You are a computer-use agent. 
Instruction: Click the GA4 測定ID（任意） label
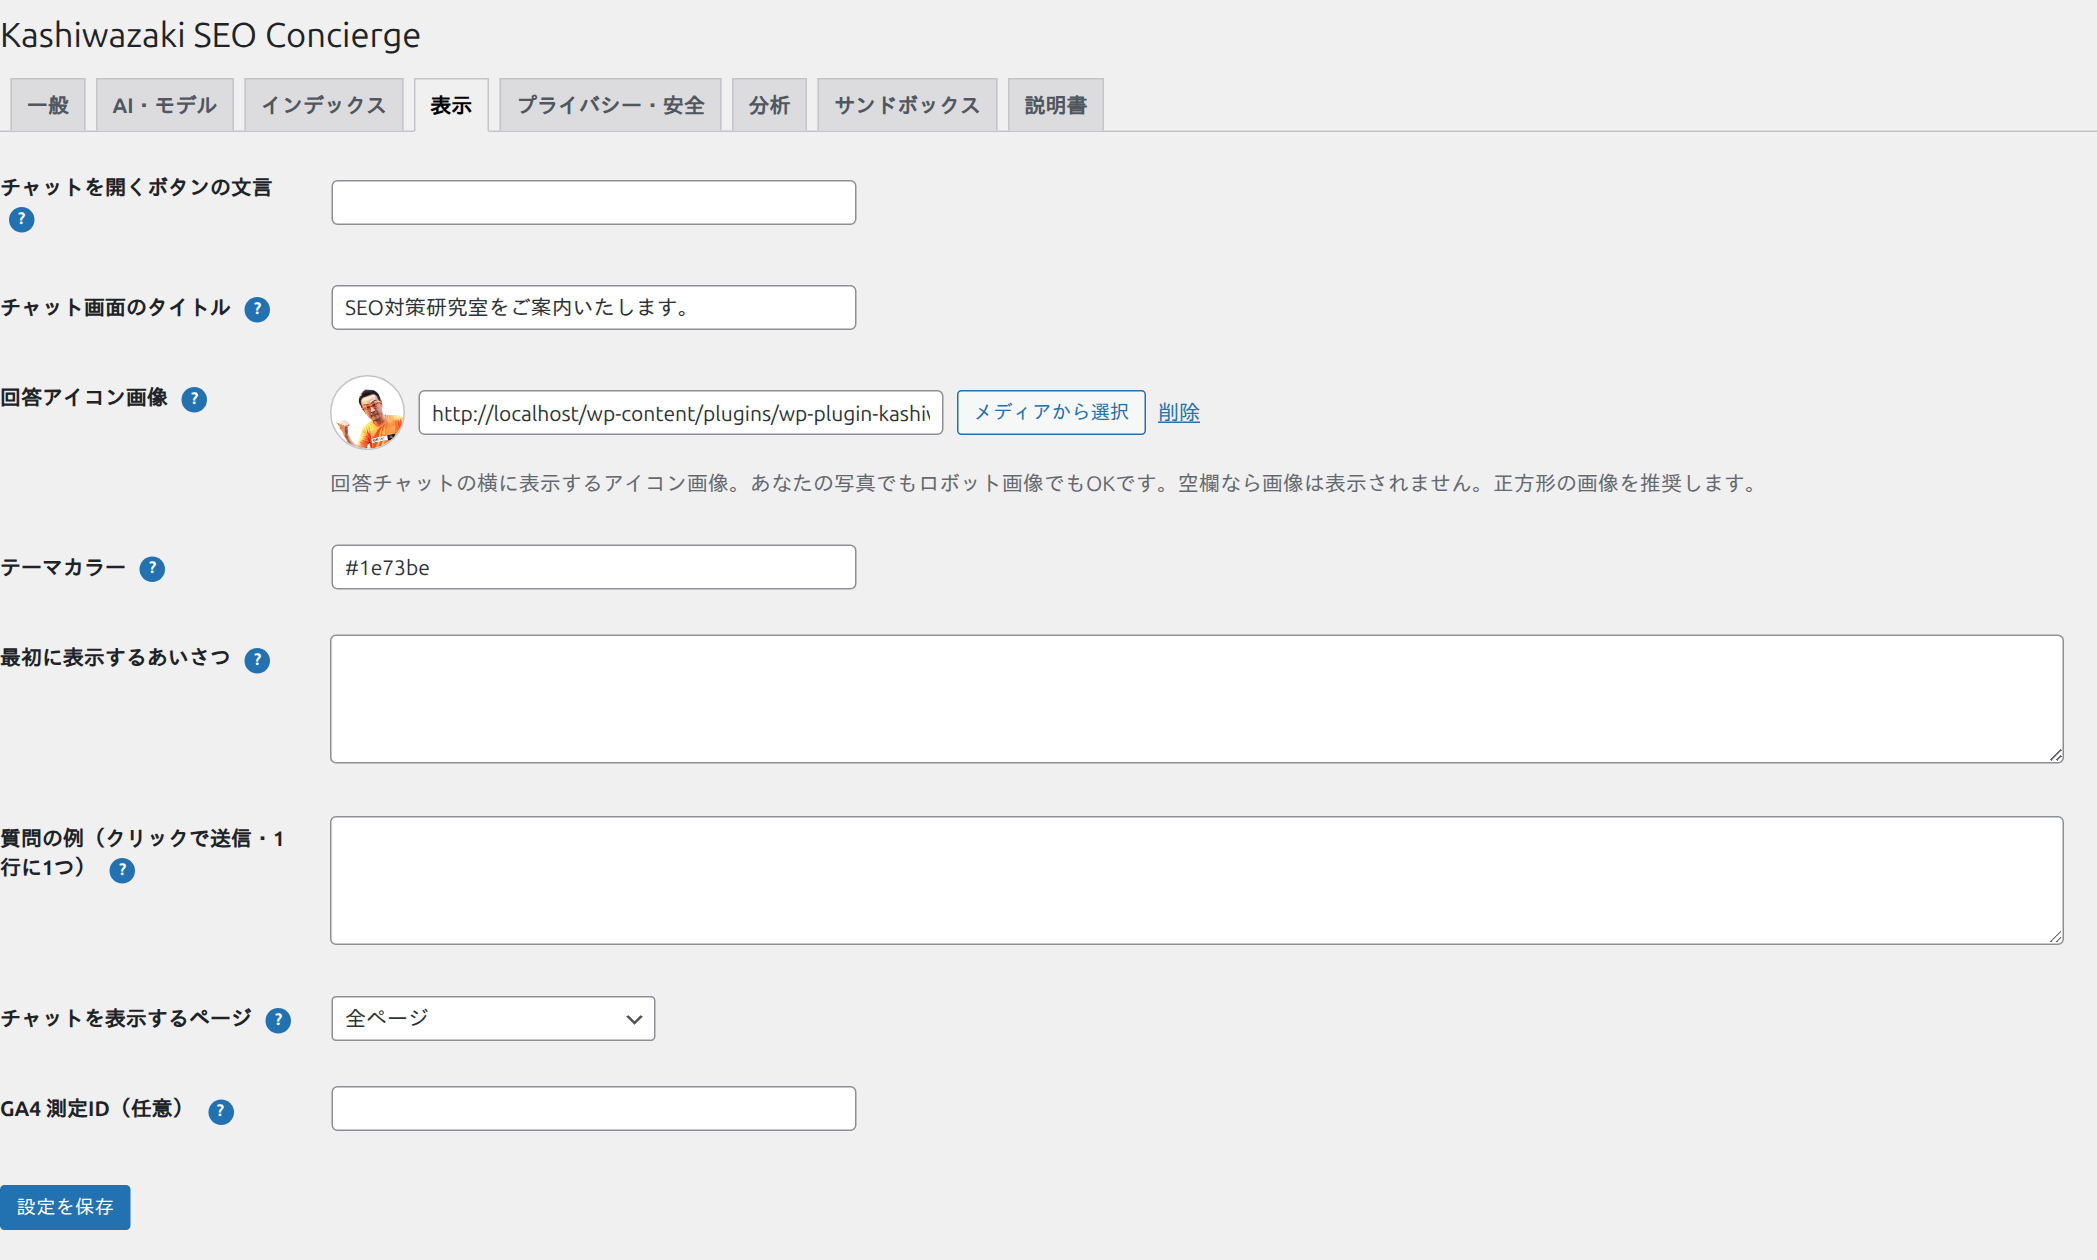96,1108
